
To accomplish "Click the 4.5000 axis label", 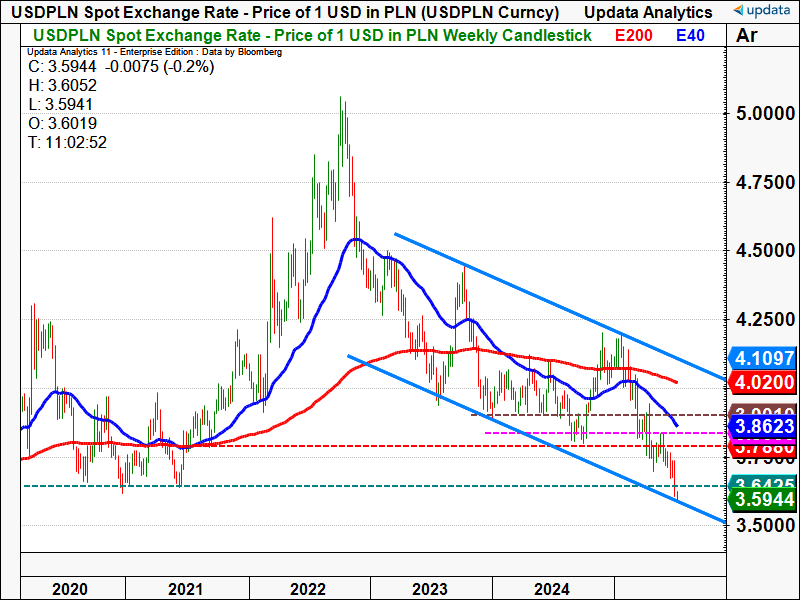I will (765, 251).
